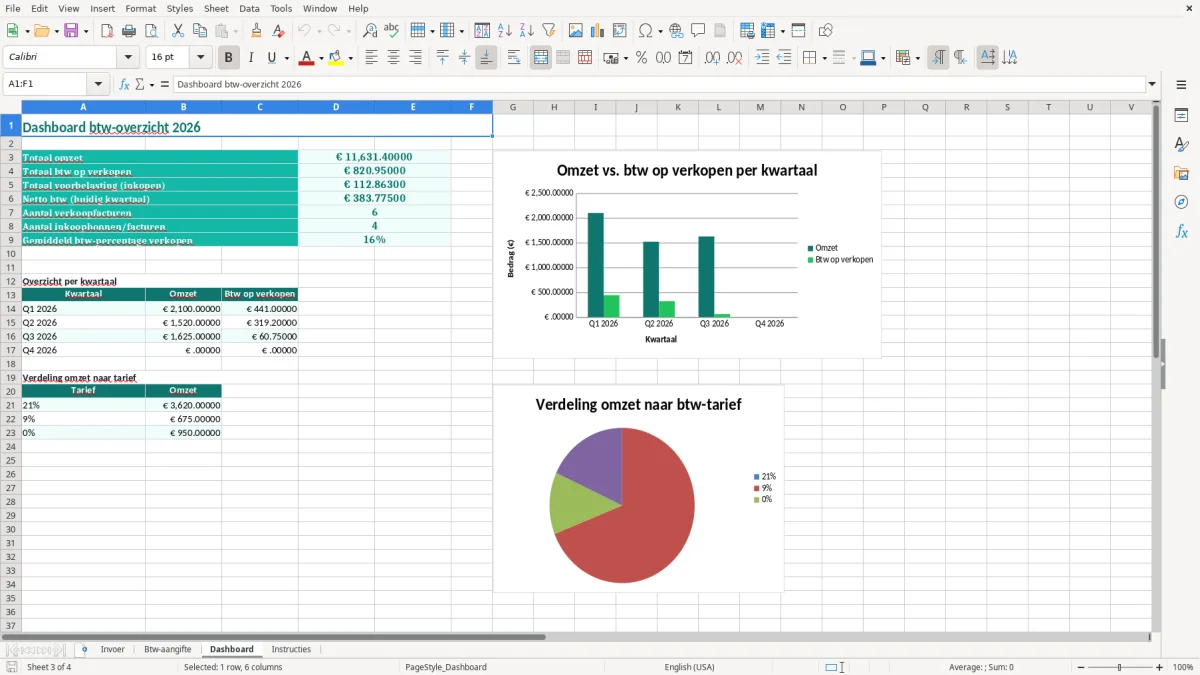Open the Function Wizard fx icon
The image size is (1200, 675).
125,85
